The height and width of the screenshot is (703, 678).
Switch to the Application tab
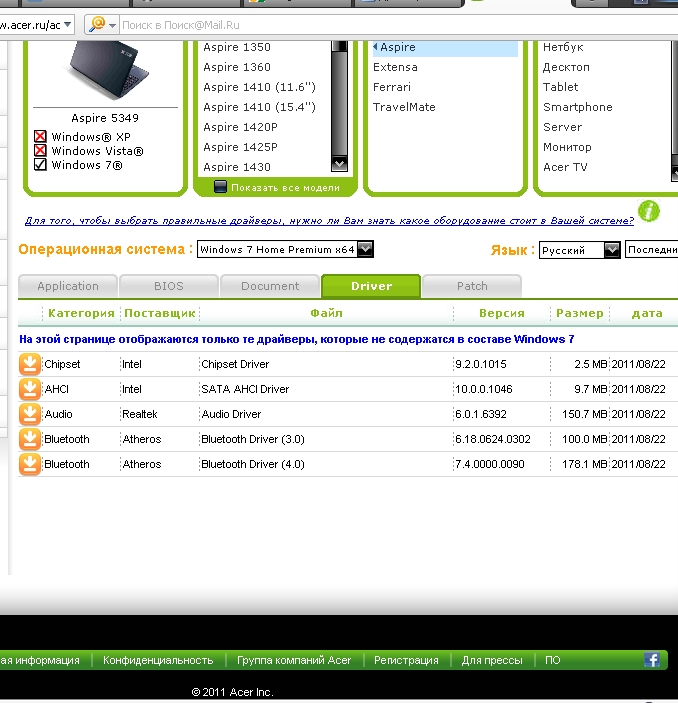pos(68,286)
